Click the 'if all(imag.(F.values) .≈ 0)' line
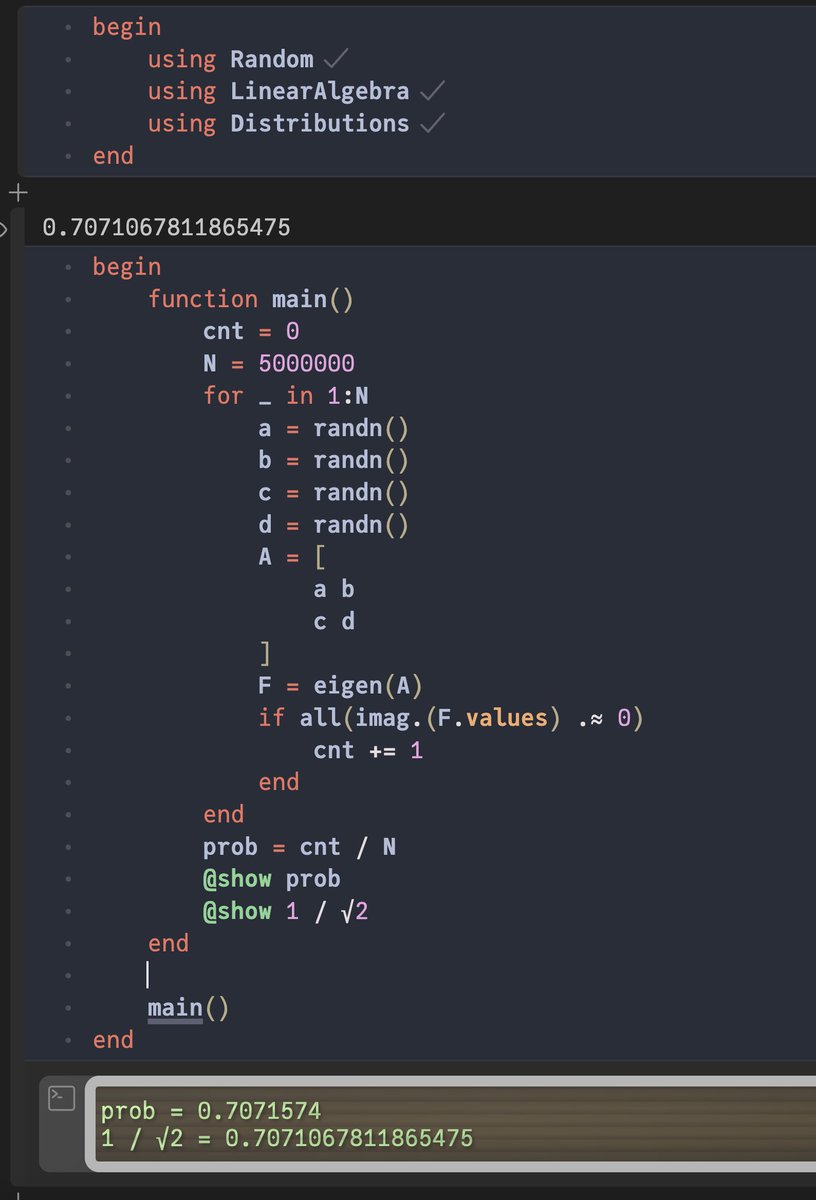The height and width of the screenshot is (1200, 816). tap(450, 718)
